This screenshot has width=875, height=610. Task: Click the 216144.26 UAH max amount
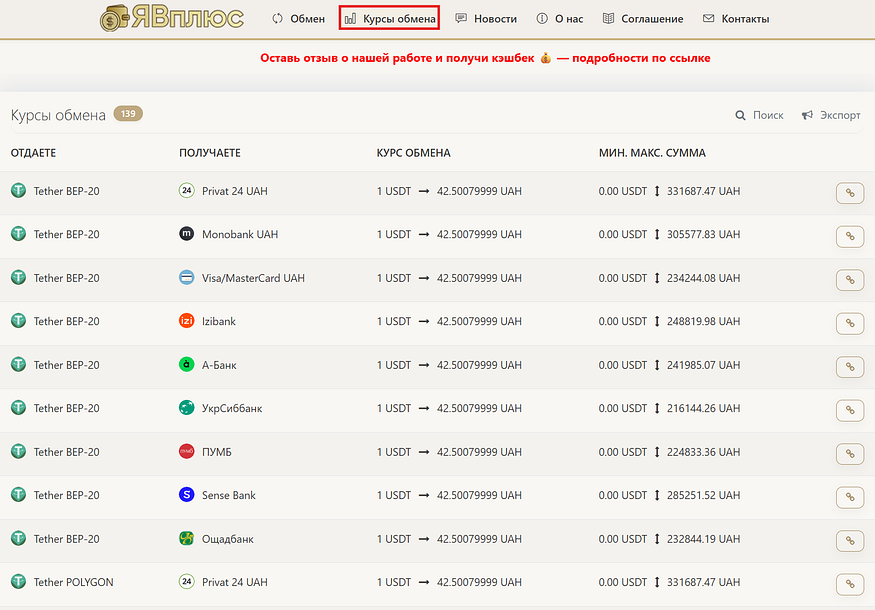704,409
